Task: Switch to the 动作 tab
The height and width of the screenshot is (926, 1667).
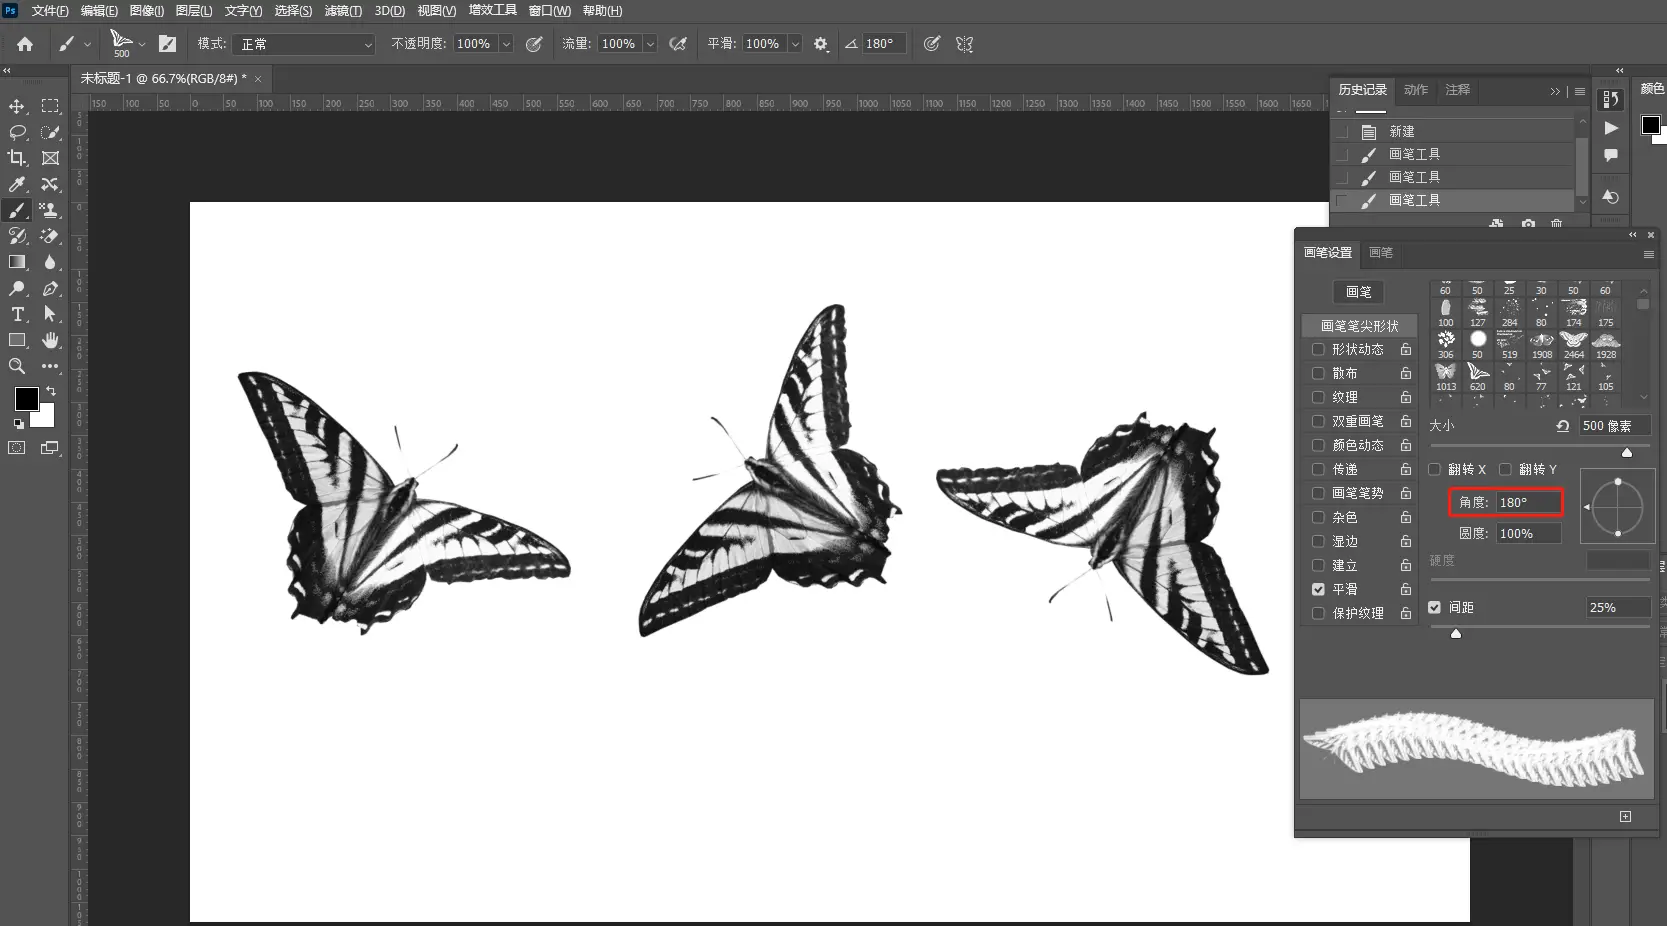Action: pos(1415,90)
